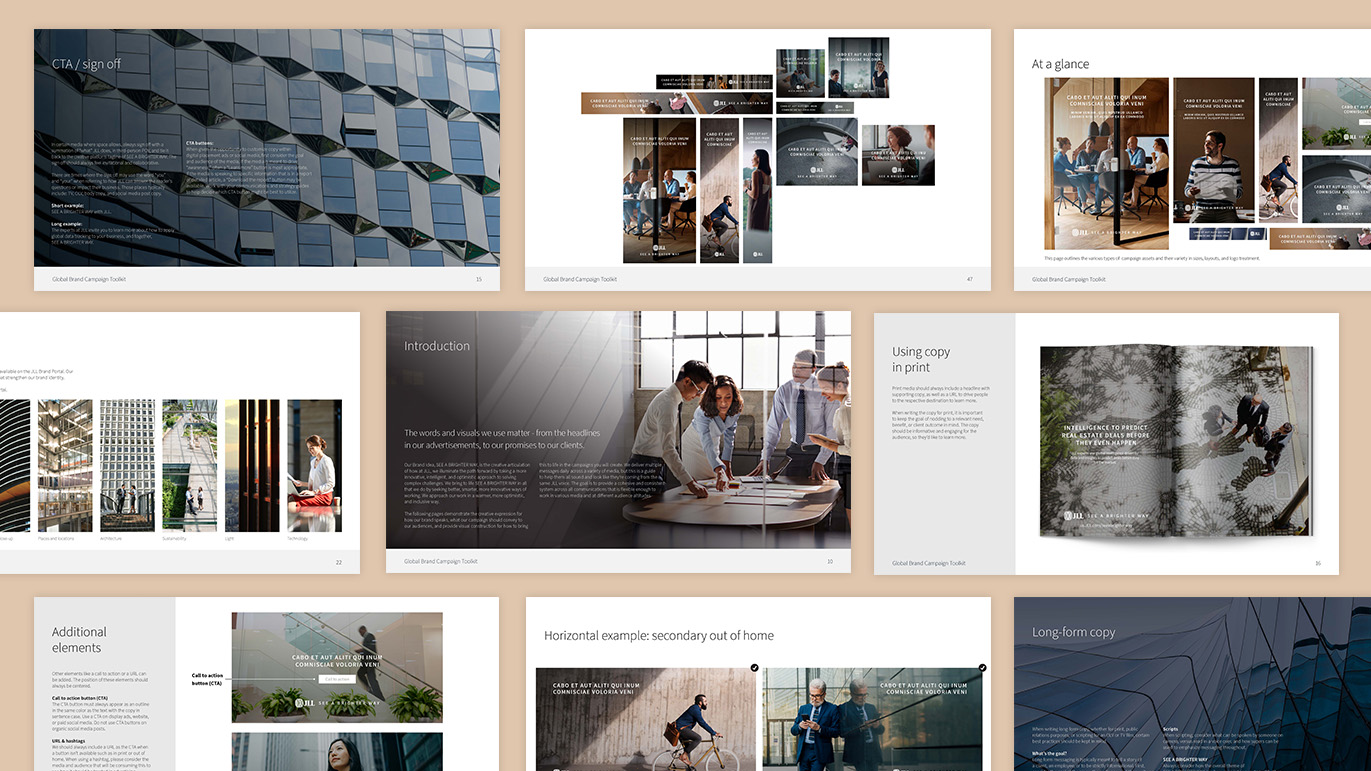Select the 'Technology' woman with laptop photo

(x=315, y=465)
